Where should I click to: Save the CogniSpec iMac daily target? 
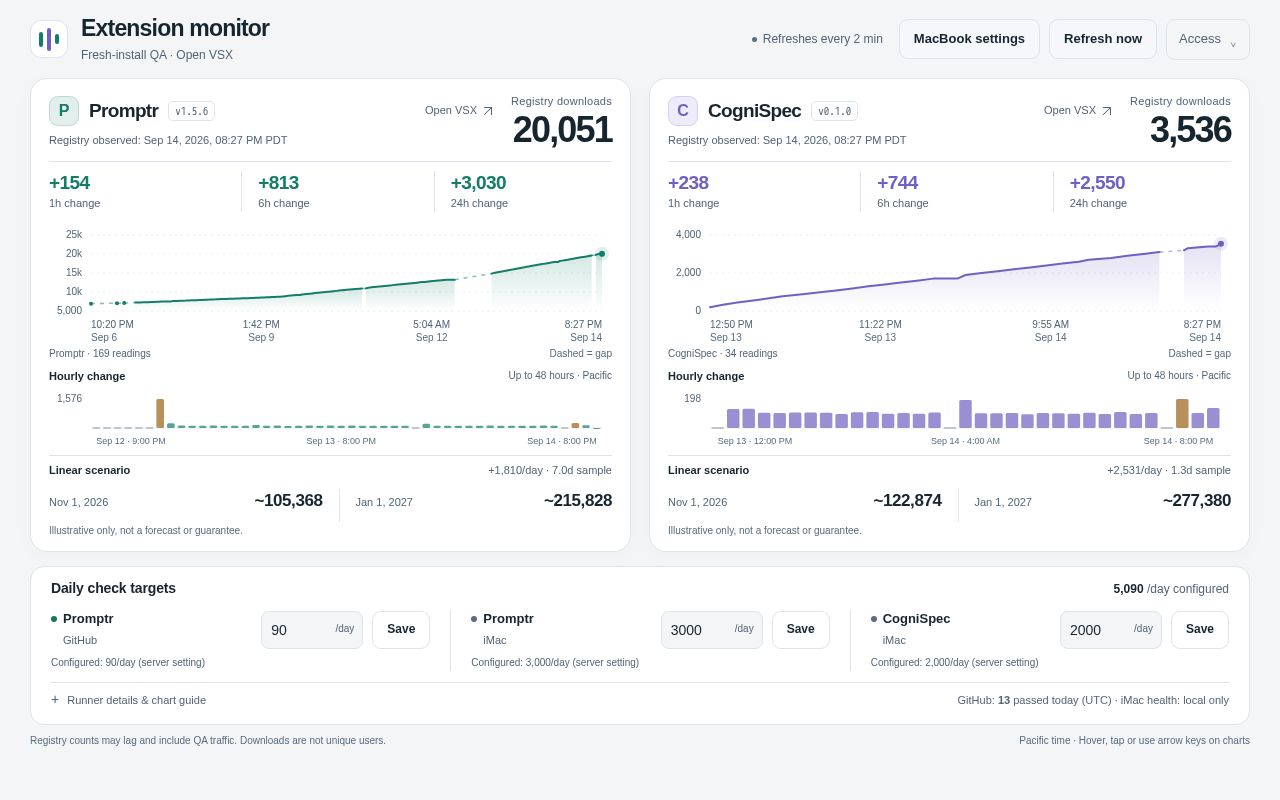[1200, 630]
